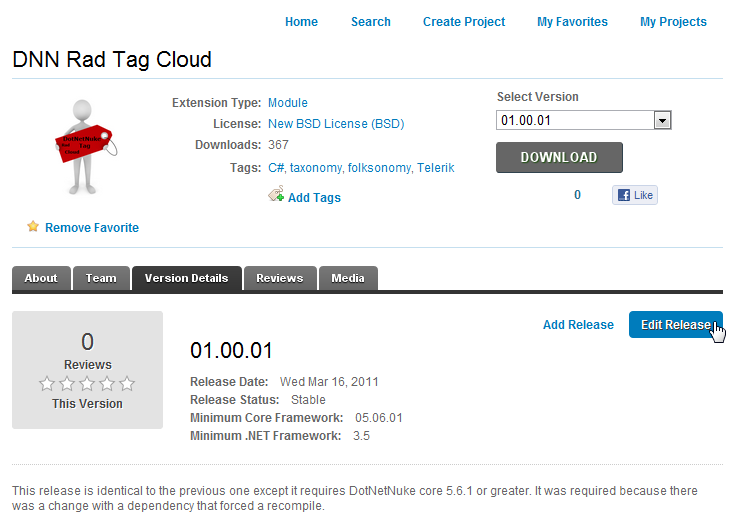
Task: Click the Add Tags tag icon
Action: coord(276,194)
